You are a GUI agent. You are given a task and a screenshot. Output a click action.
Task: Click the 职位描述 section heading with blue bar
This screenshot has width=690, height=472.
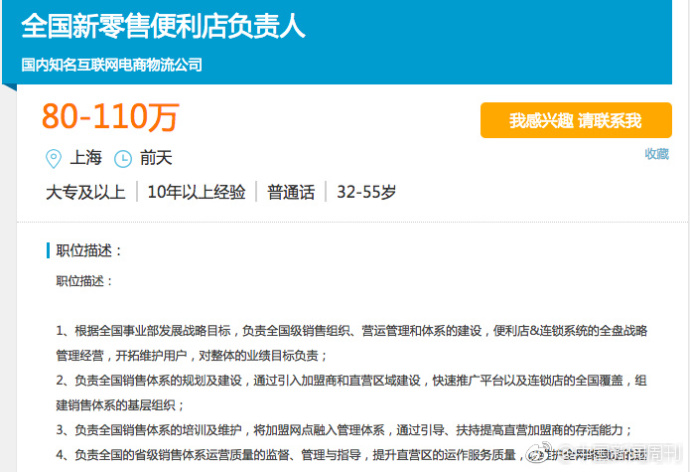click(88, 250)
